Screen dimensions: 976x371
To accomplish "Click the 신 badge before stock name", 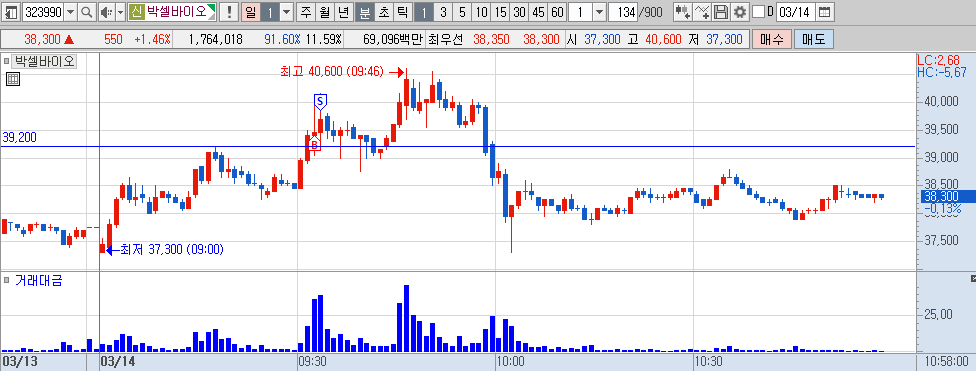I will coord(136,12).
